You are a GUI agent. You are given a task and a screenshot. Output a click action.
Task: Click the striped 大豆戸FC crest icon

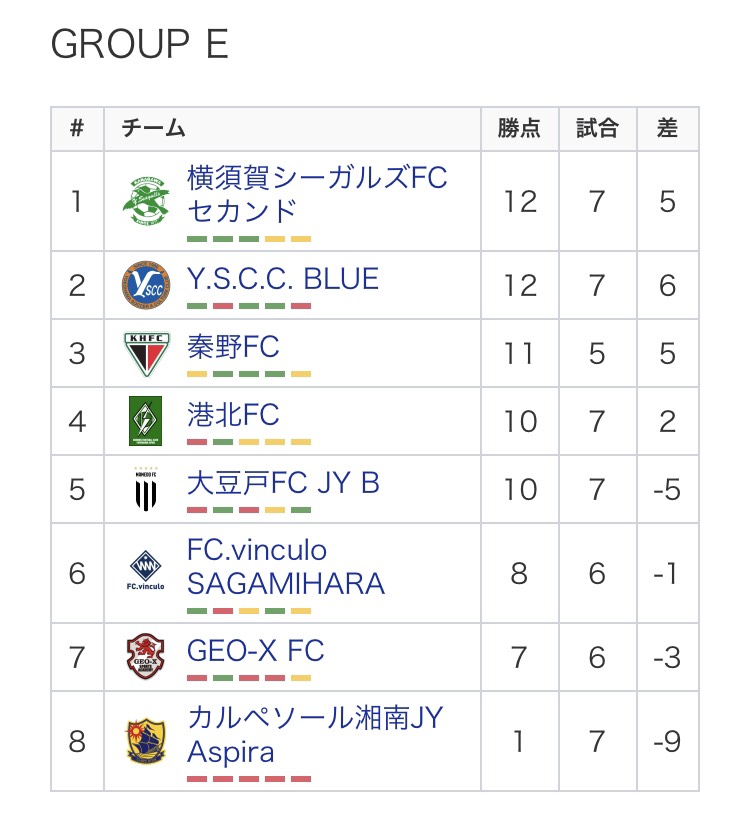coord(146,489)
